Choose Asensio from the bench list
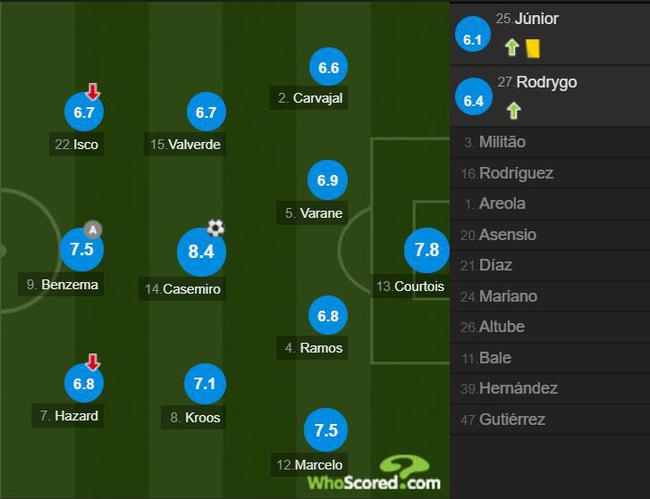Viewport: 650px width, 499px height. pyautogui.click(x=507, y=235)
